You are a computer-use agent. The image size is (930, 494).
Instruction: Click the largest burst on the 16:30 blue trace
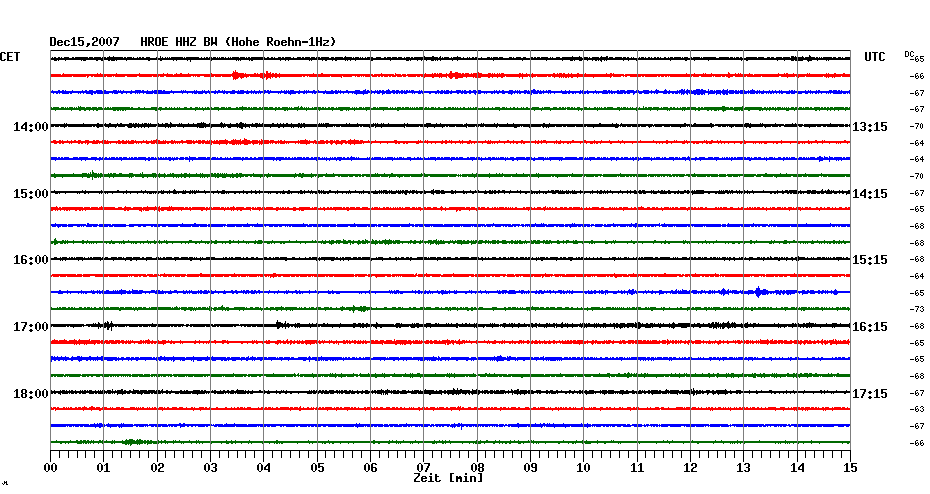pyautogui.click(x=759, y=292)
